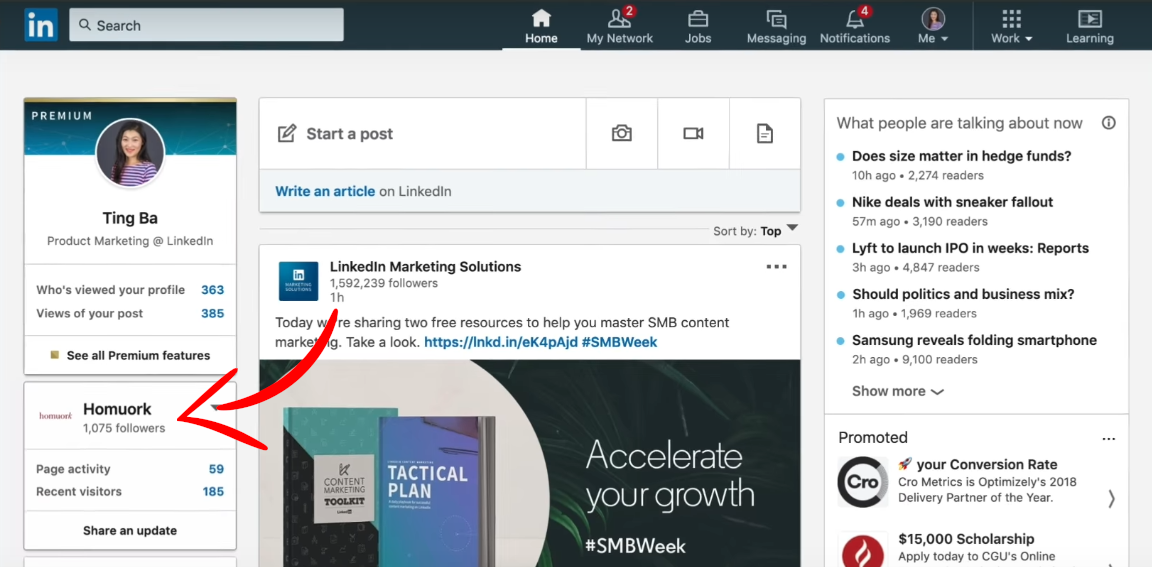Open the LinkedIn Marketing Solutions post options menu
This screenshot has height=567, width=1152.
click(x=777, y=267)
